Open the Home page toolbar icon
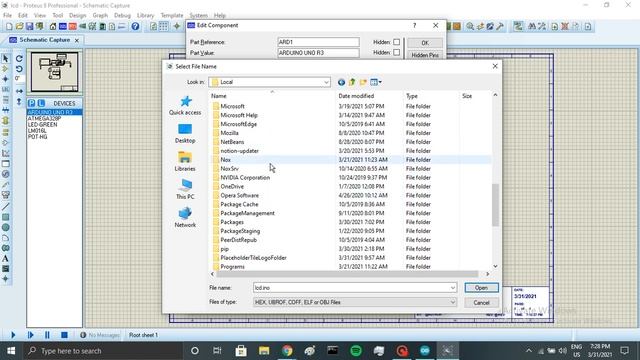This screenshot has height=360, width=640. coord(53,27)
